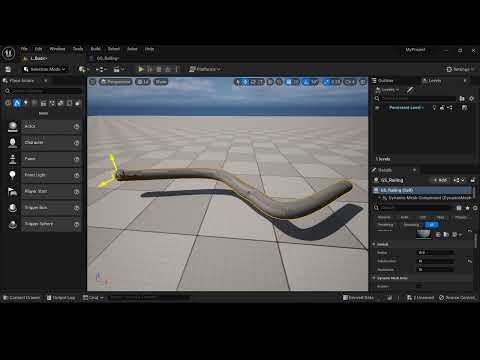Open the Edit menu
Screen dimensions: 480x360
tap(38, 49)
